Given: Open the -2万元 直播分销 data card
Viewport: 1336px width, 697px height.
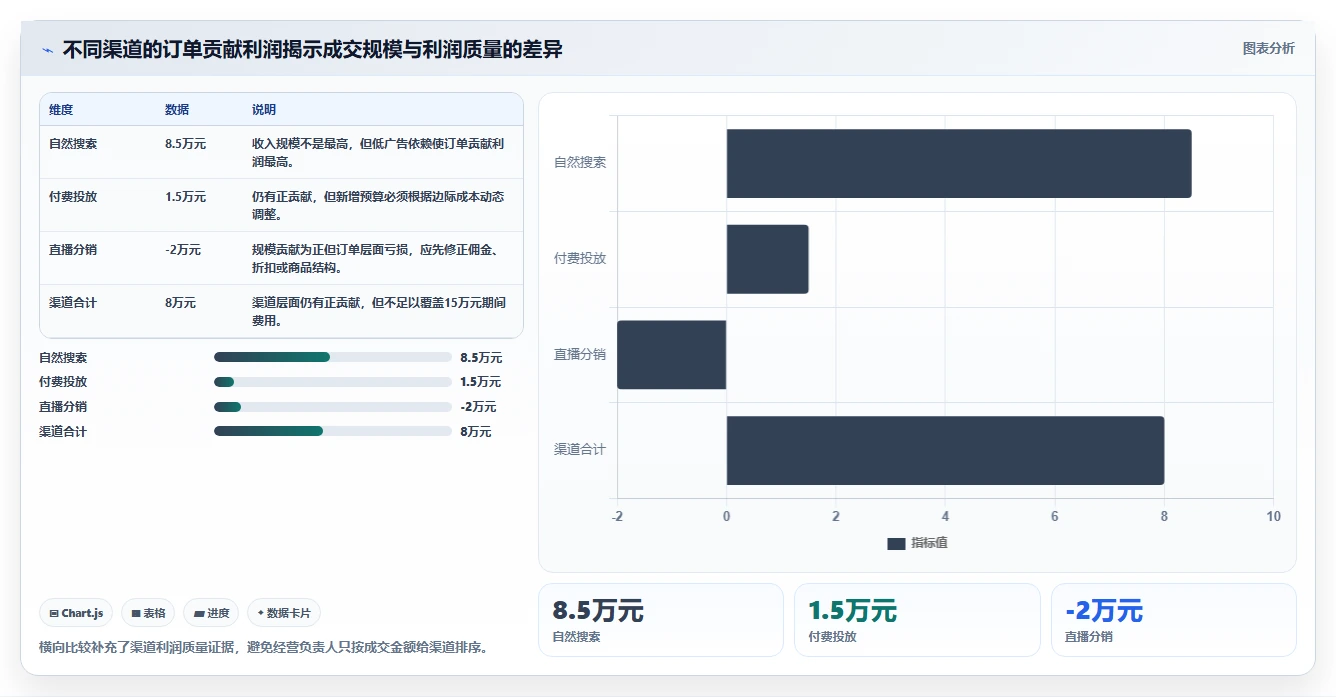Looking at the screenshot, I should [x=1174, y=620].
